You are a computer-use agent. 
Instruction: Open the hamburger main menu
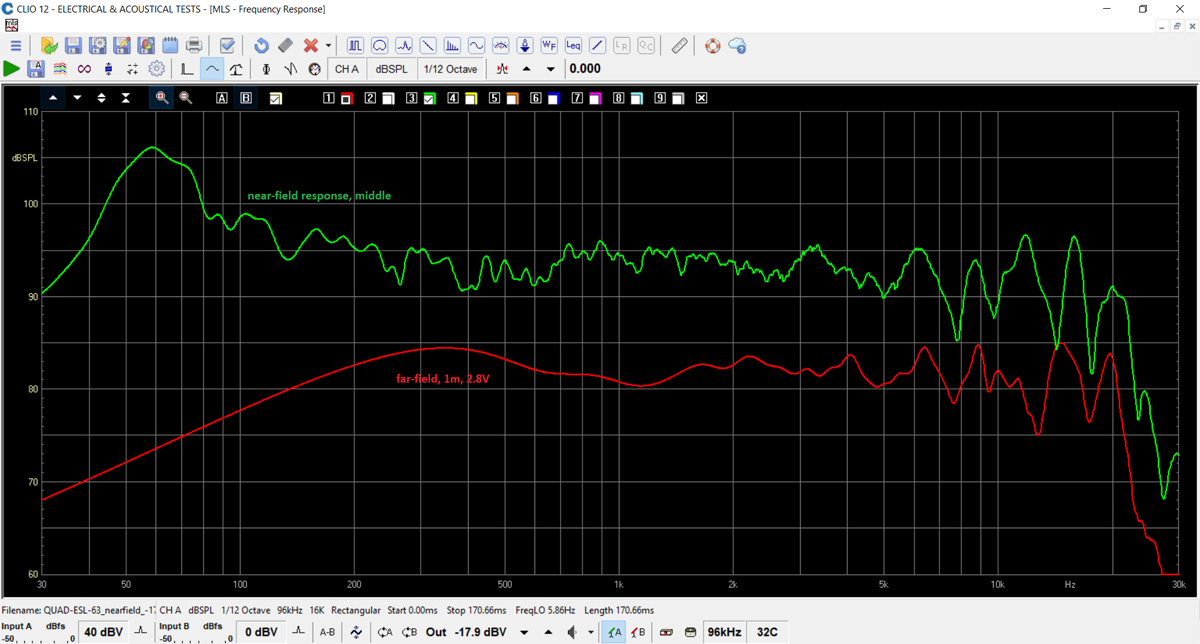pos(15,45)
